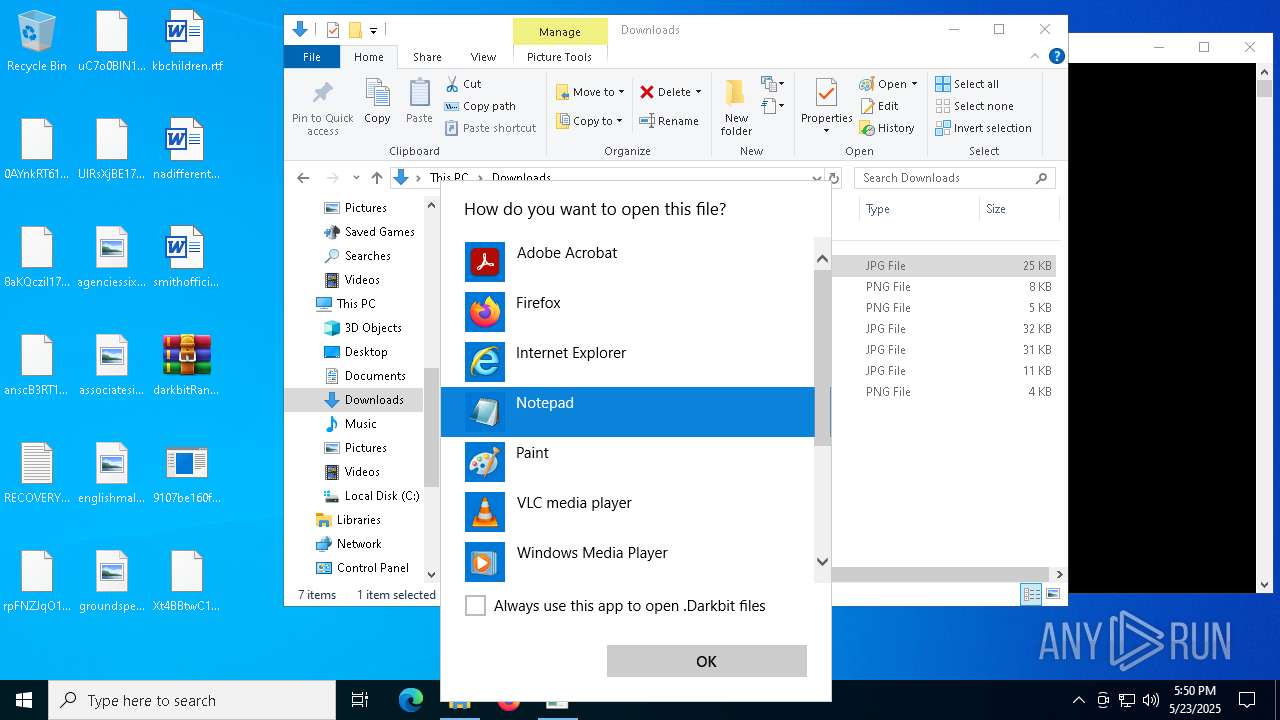Open the Delete dropdown arrow
Viewport: 1280px width, 720px height.
click(698, 92)
